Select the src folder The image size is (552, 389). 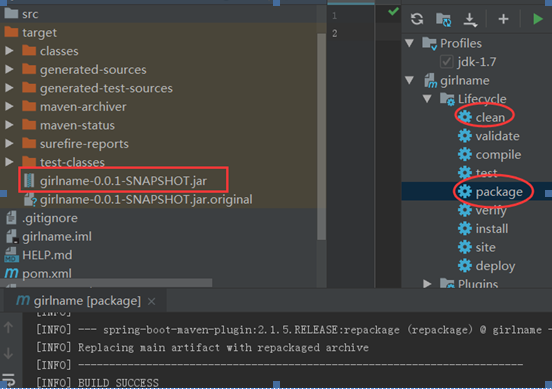(x=30, y=14)
